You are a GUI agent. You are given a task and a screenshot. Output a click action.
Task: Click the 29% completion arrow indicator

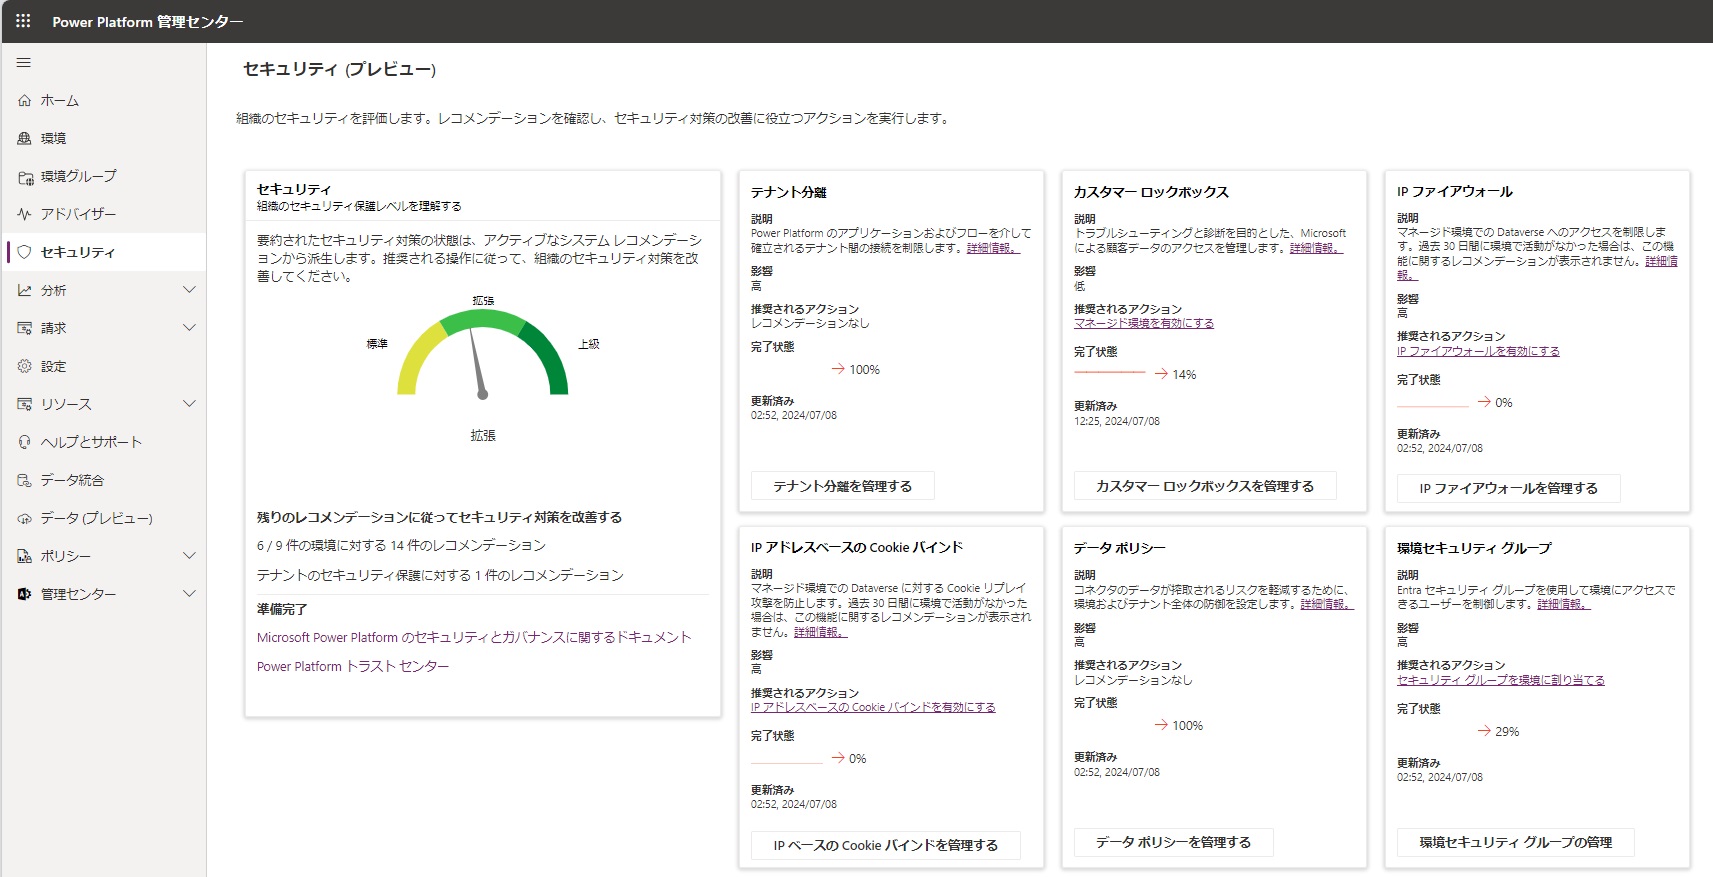pos(1484,731)
